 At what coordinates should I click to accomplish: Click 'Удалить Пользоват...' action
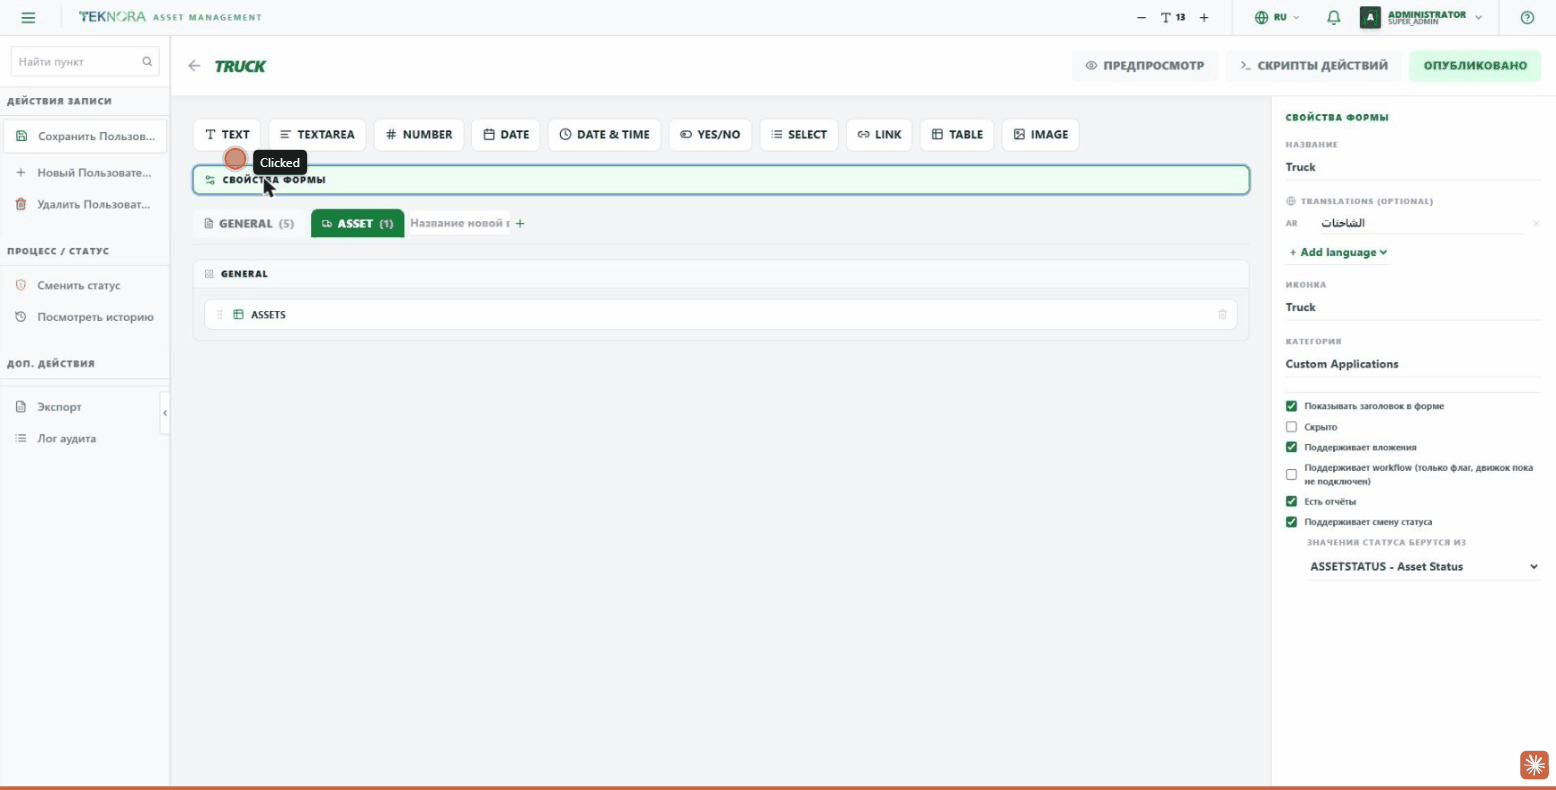click(x=86, y=205)
